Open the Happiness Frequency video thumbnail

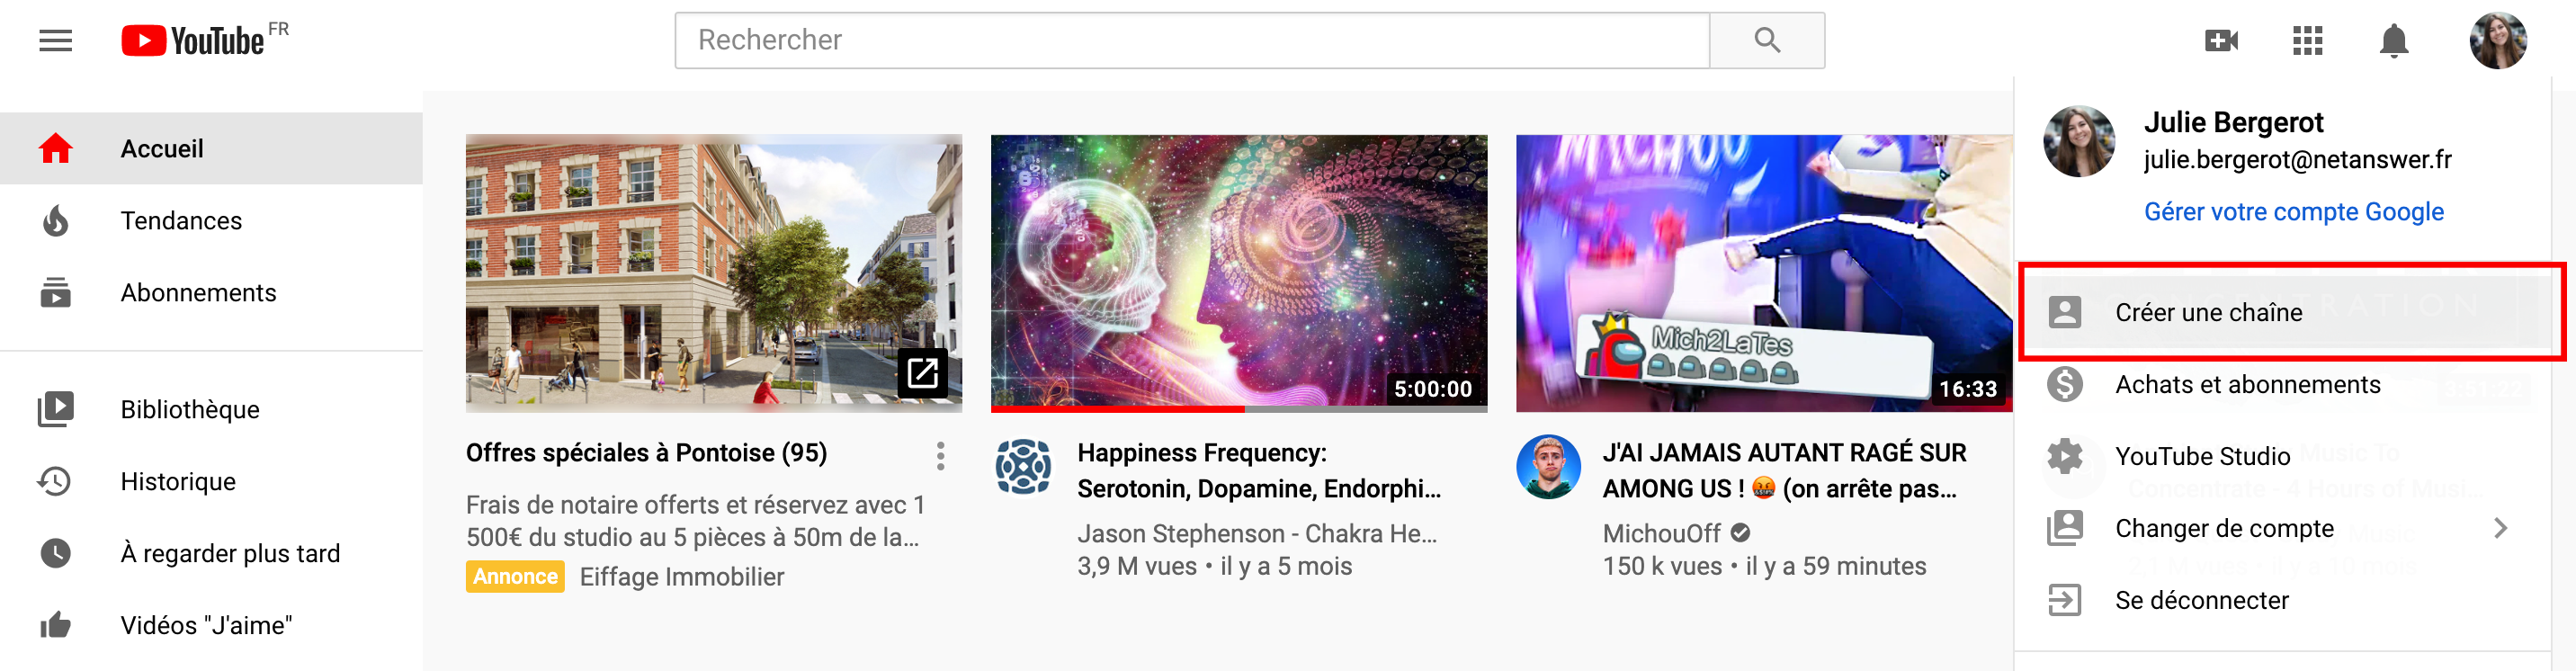click(x=1238, y=273)
